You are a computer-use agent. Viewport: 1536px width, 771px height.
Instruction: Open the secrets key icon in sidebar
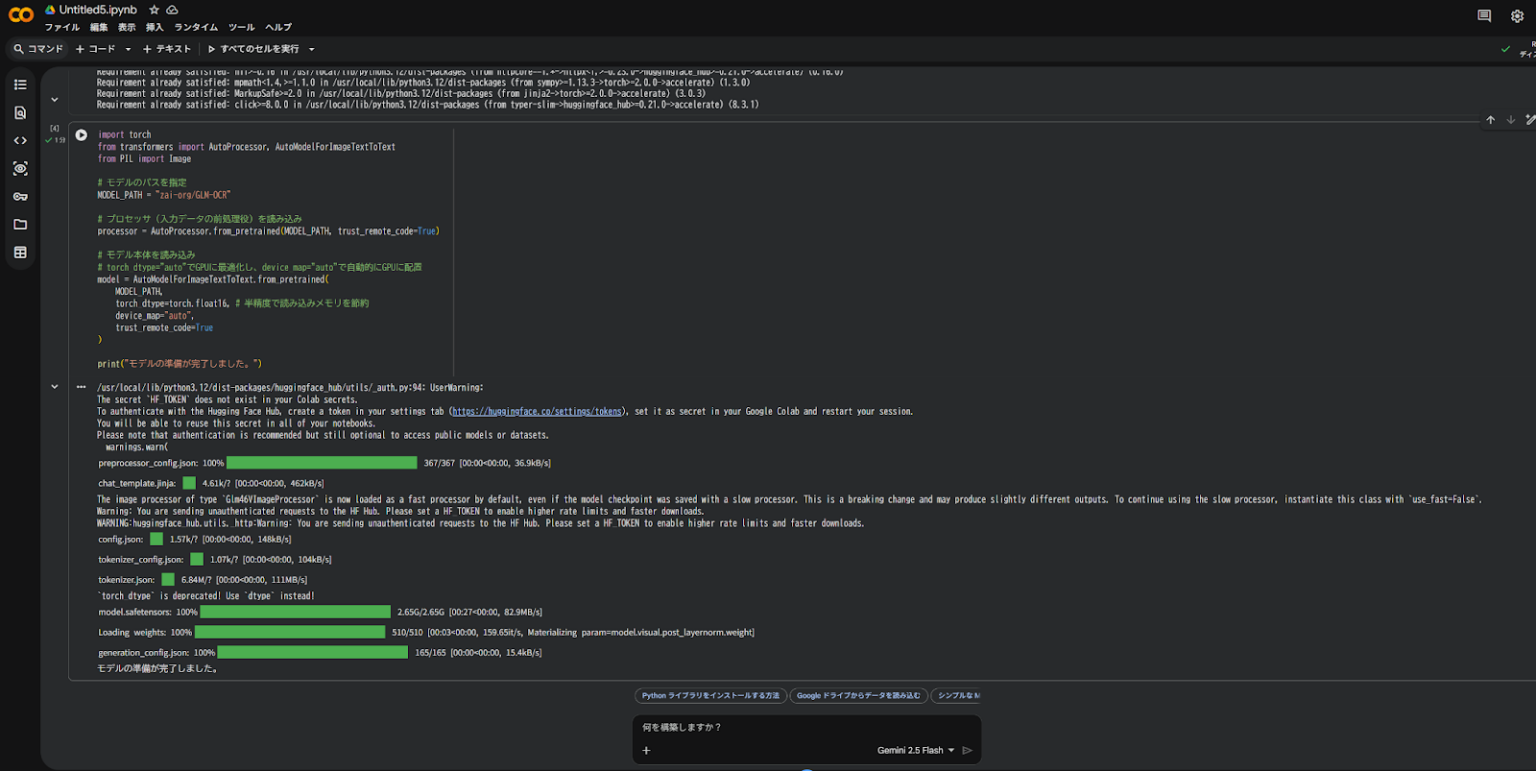pyautogui.click(x=20, y=197)
